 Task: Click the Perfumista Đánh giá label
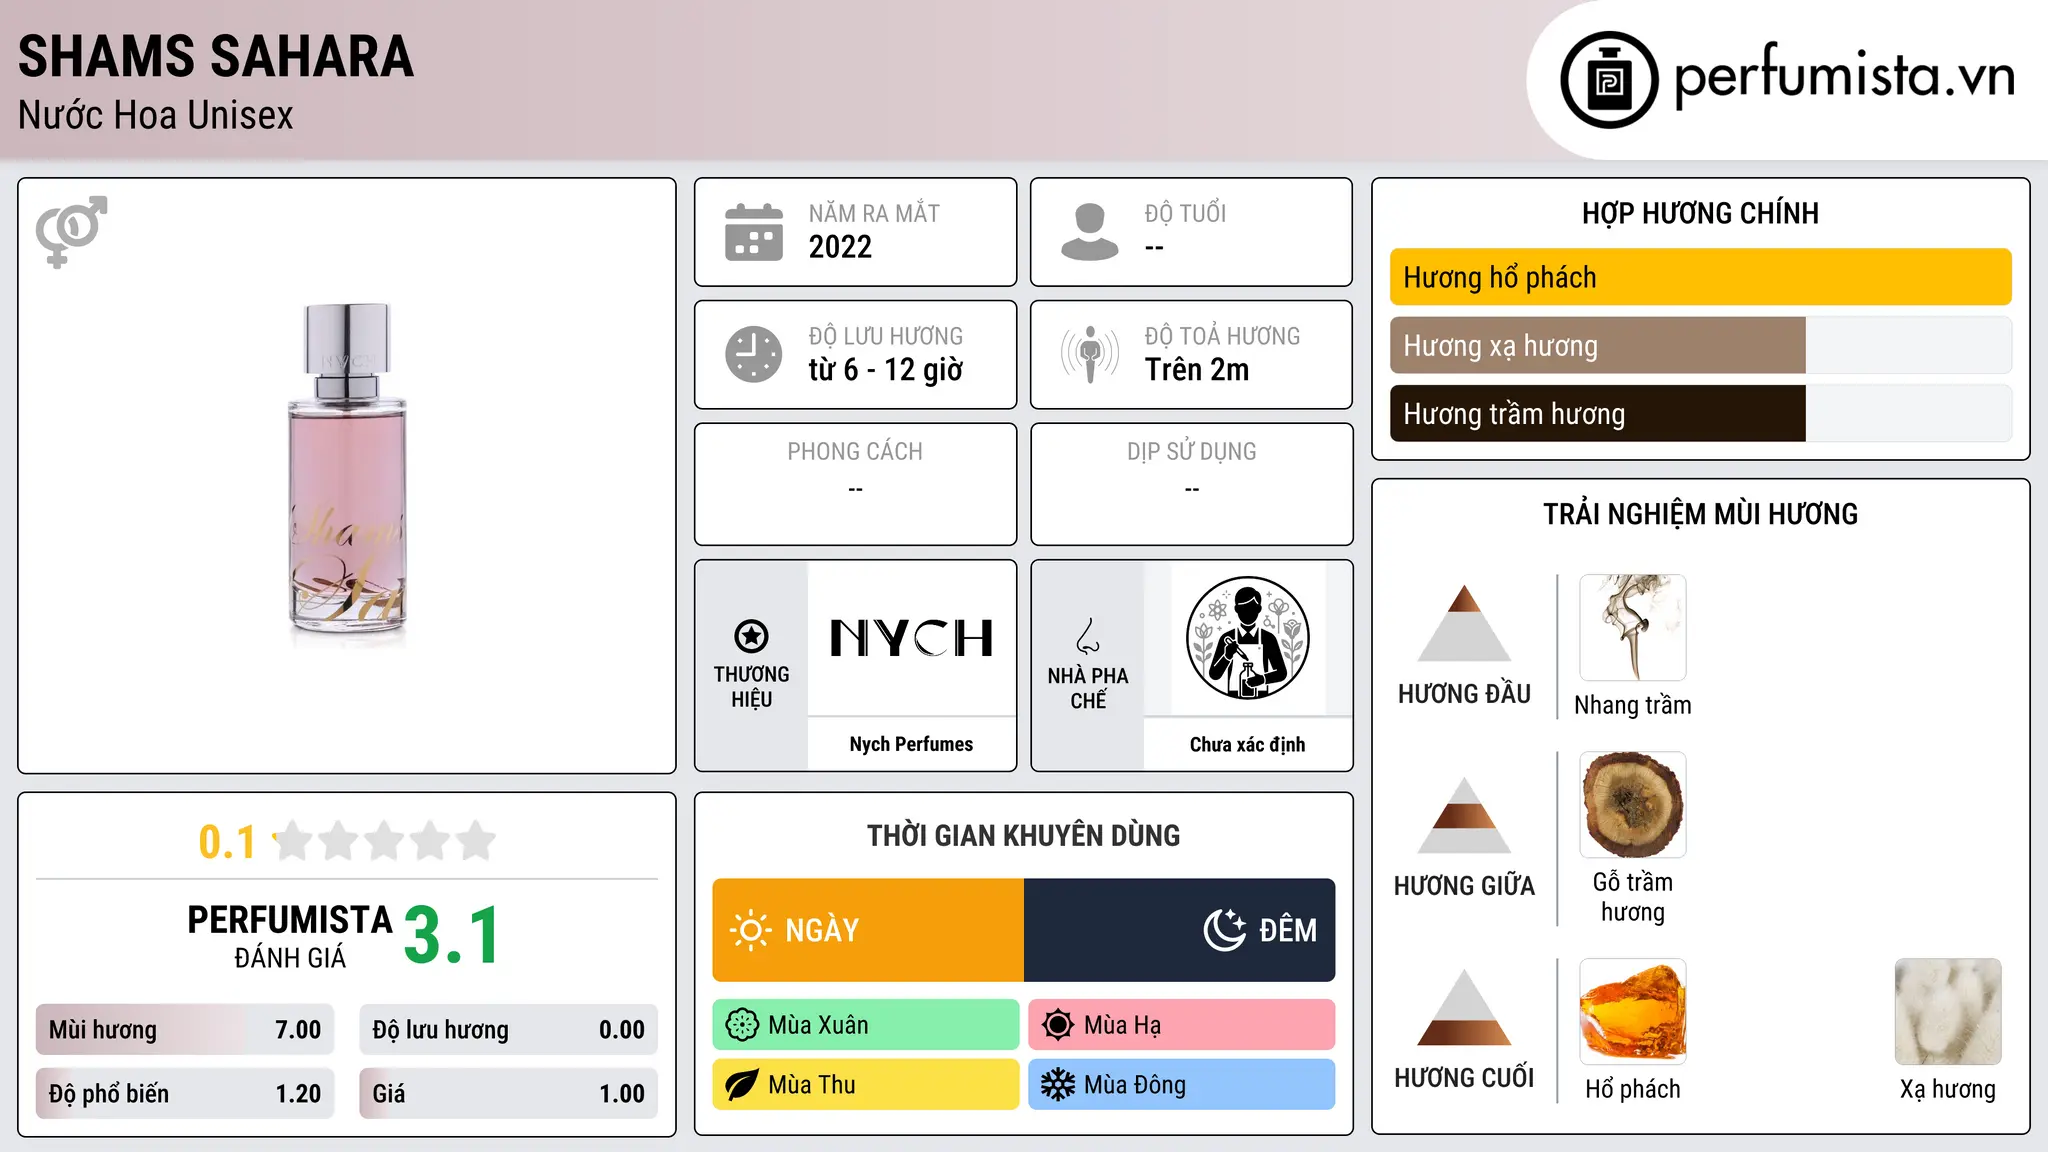(x=290, y=937)
